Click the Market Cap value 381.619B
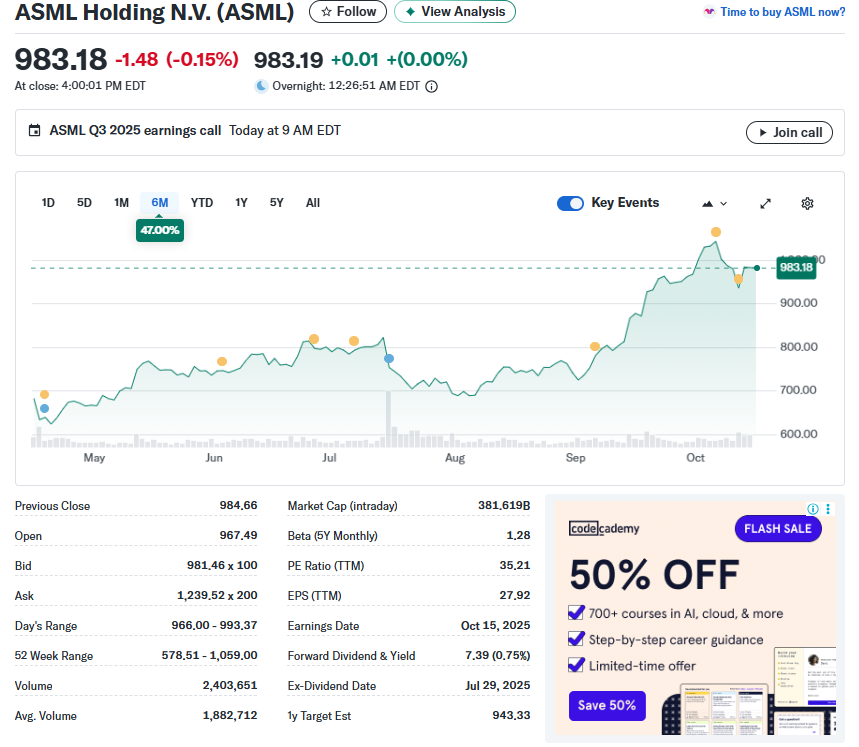This screenshot has height=747, width=859. click(504, 505)
